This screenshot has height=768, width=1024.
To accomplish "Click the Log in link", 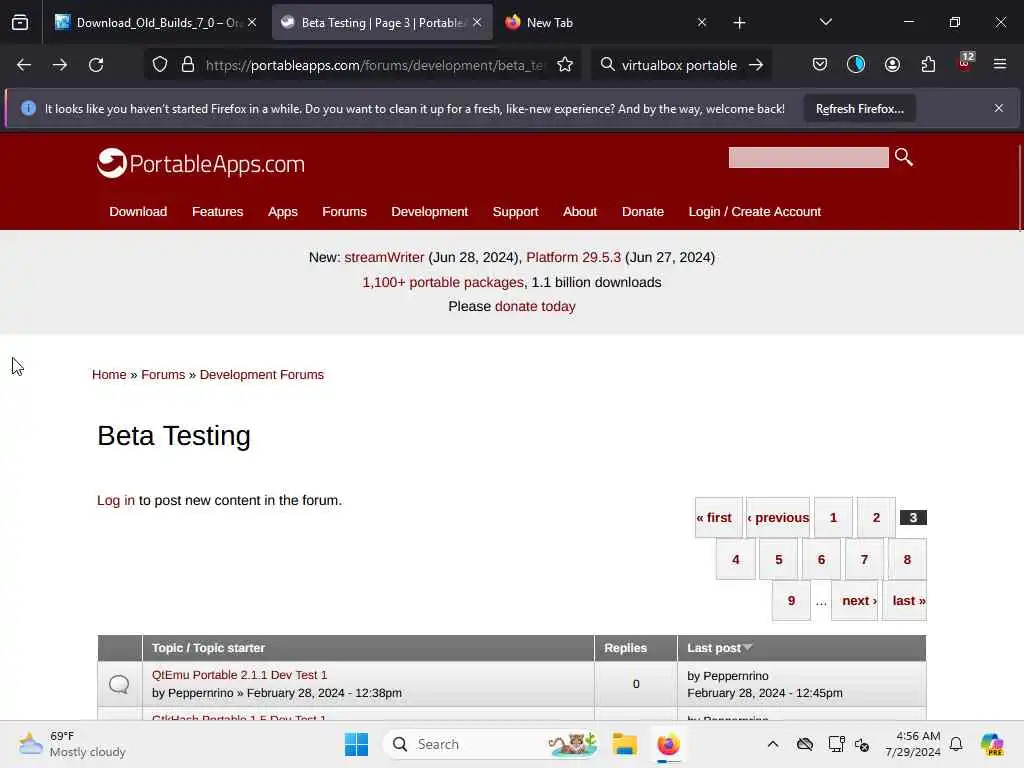I will click(116, 500).
